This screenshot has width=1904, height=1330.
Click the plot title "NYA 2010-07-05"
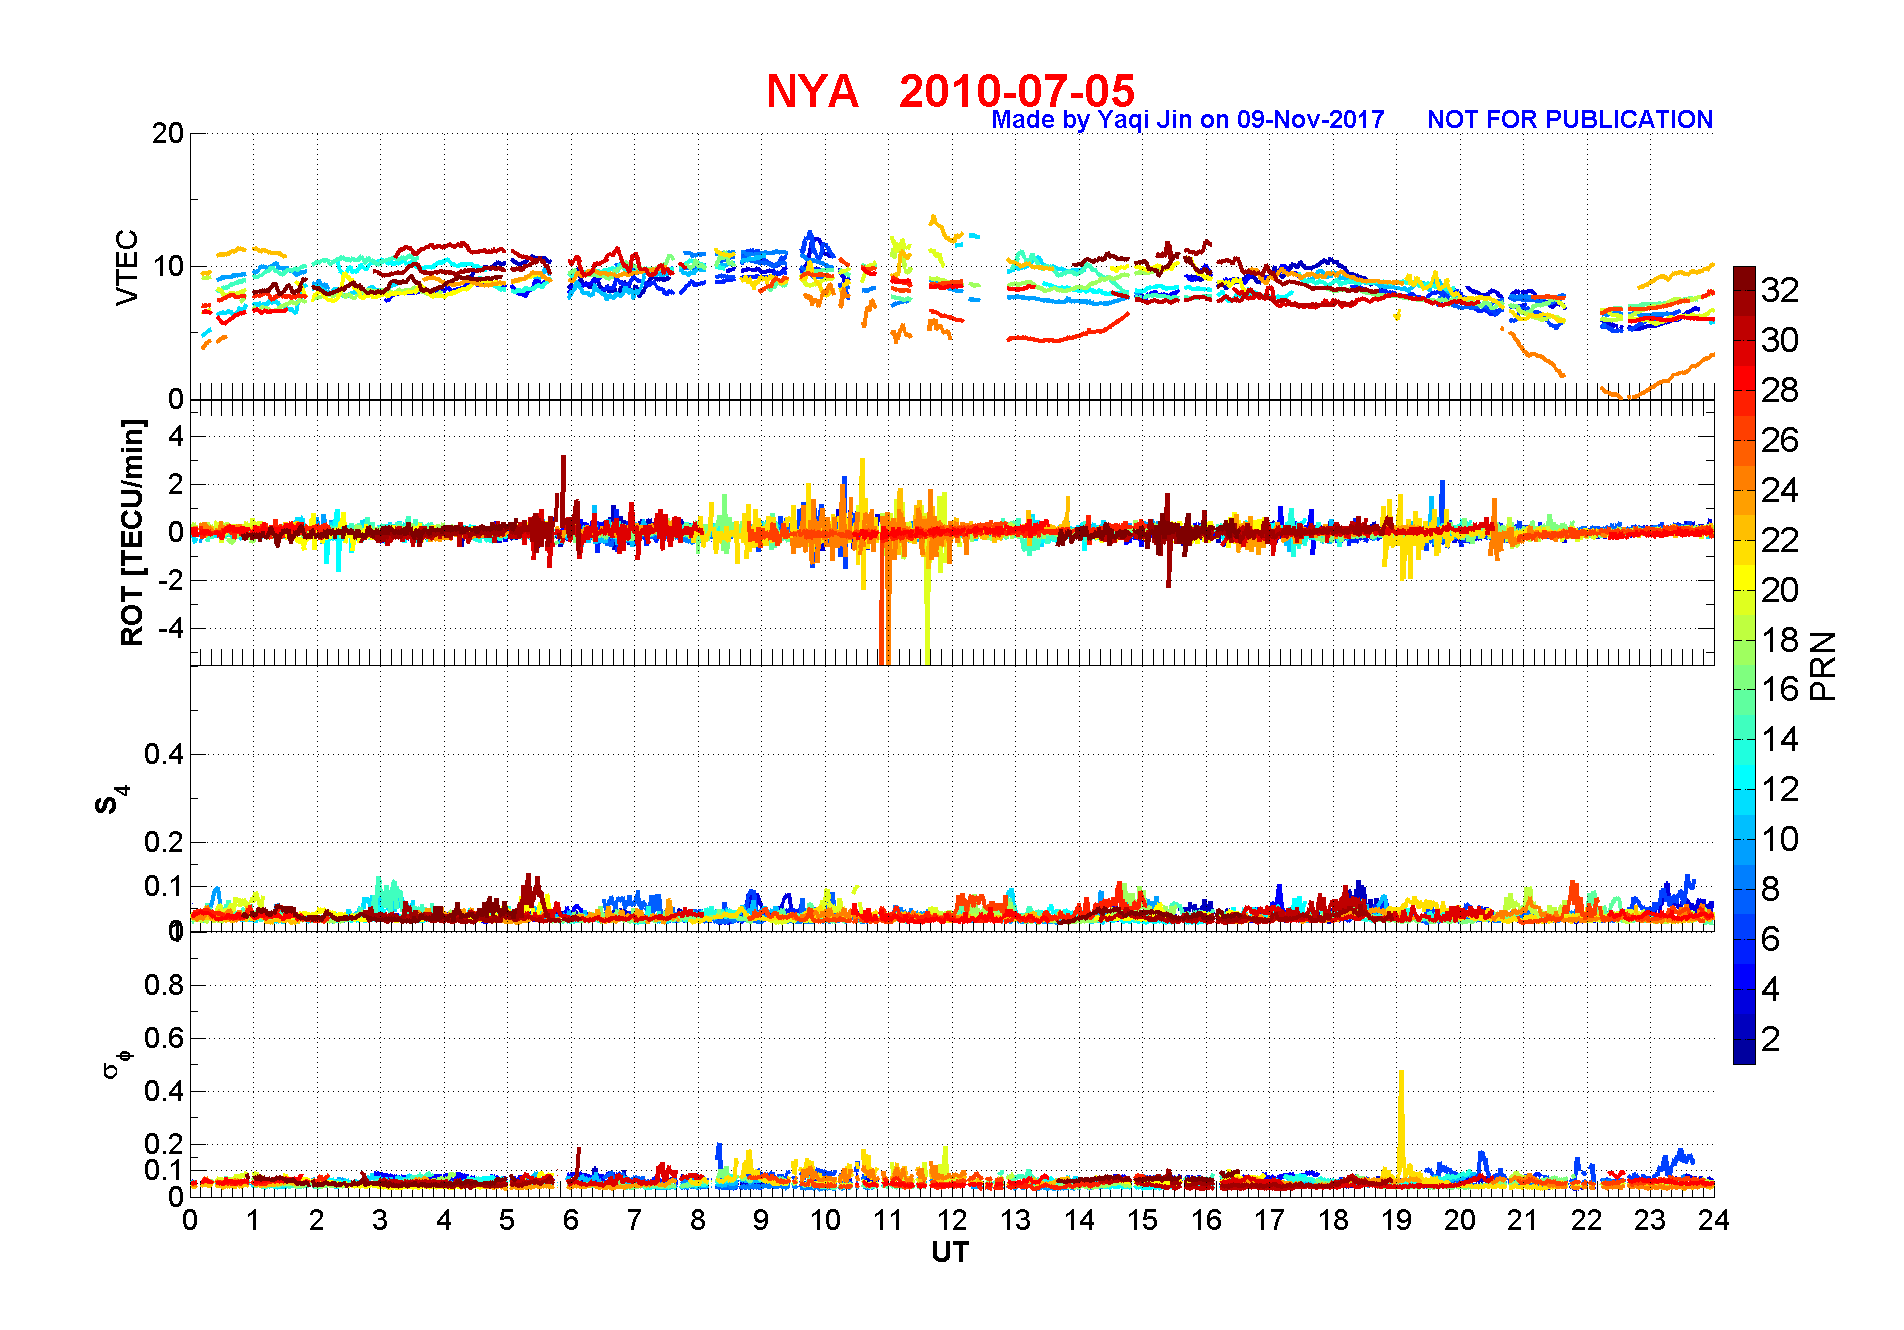[950, 91]
